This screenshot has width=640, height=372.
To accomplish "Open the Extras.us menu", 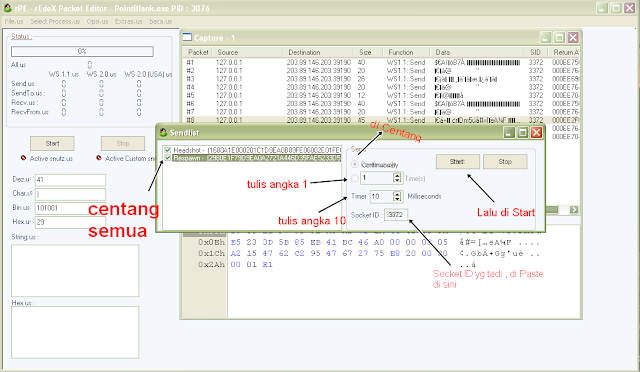I will [129, 21].
